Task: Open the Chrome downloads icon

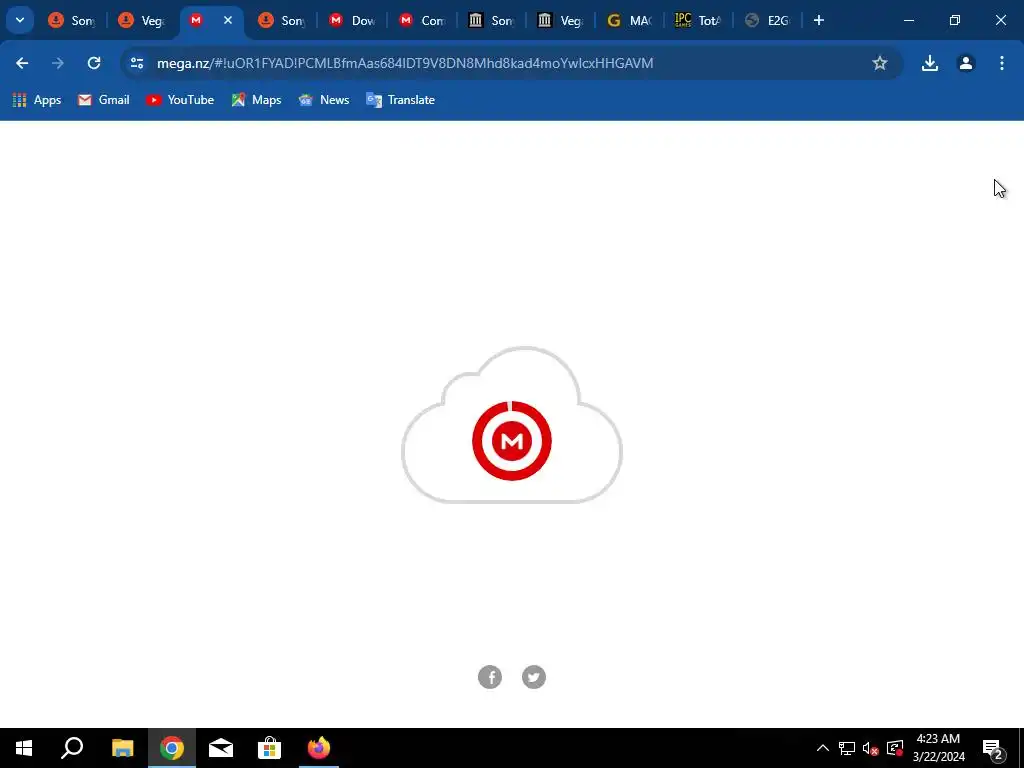Action: tap(930, 63)
